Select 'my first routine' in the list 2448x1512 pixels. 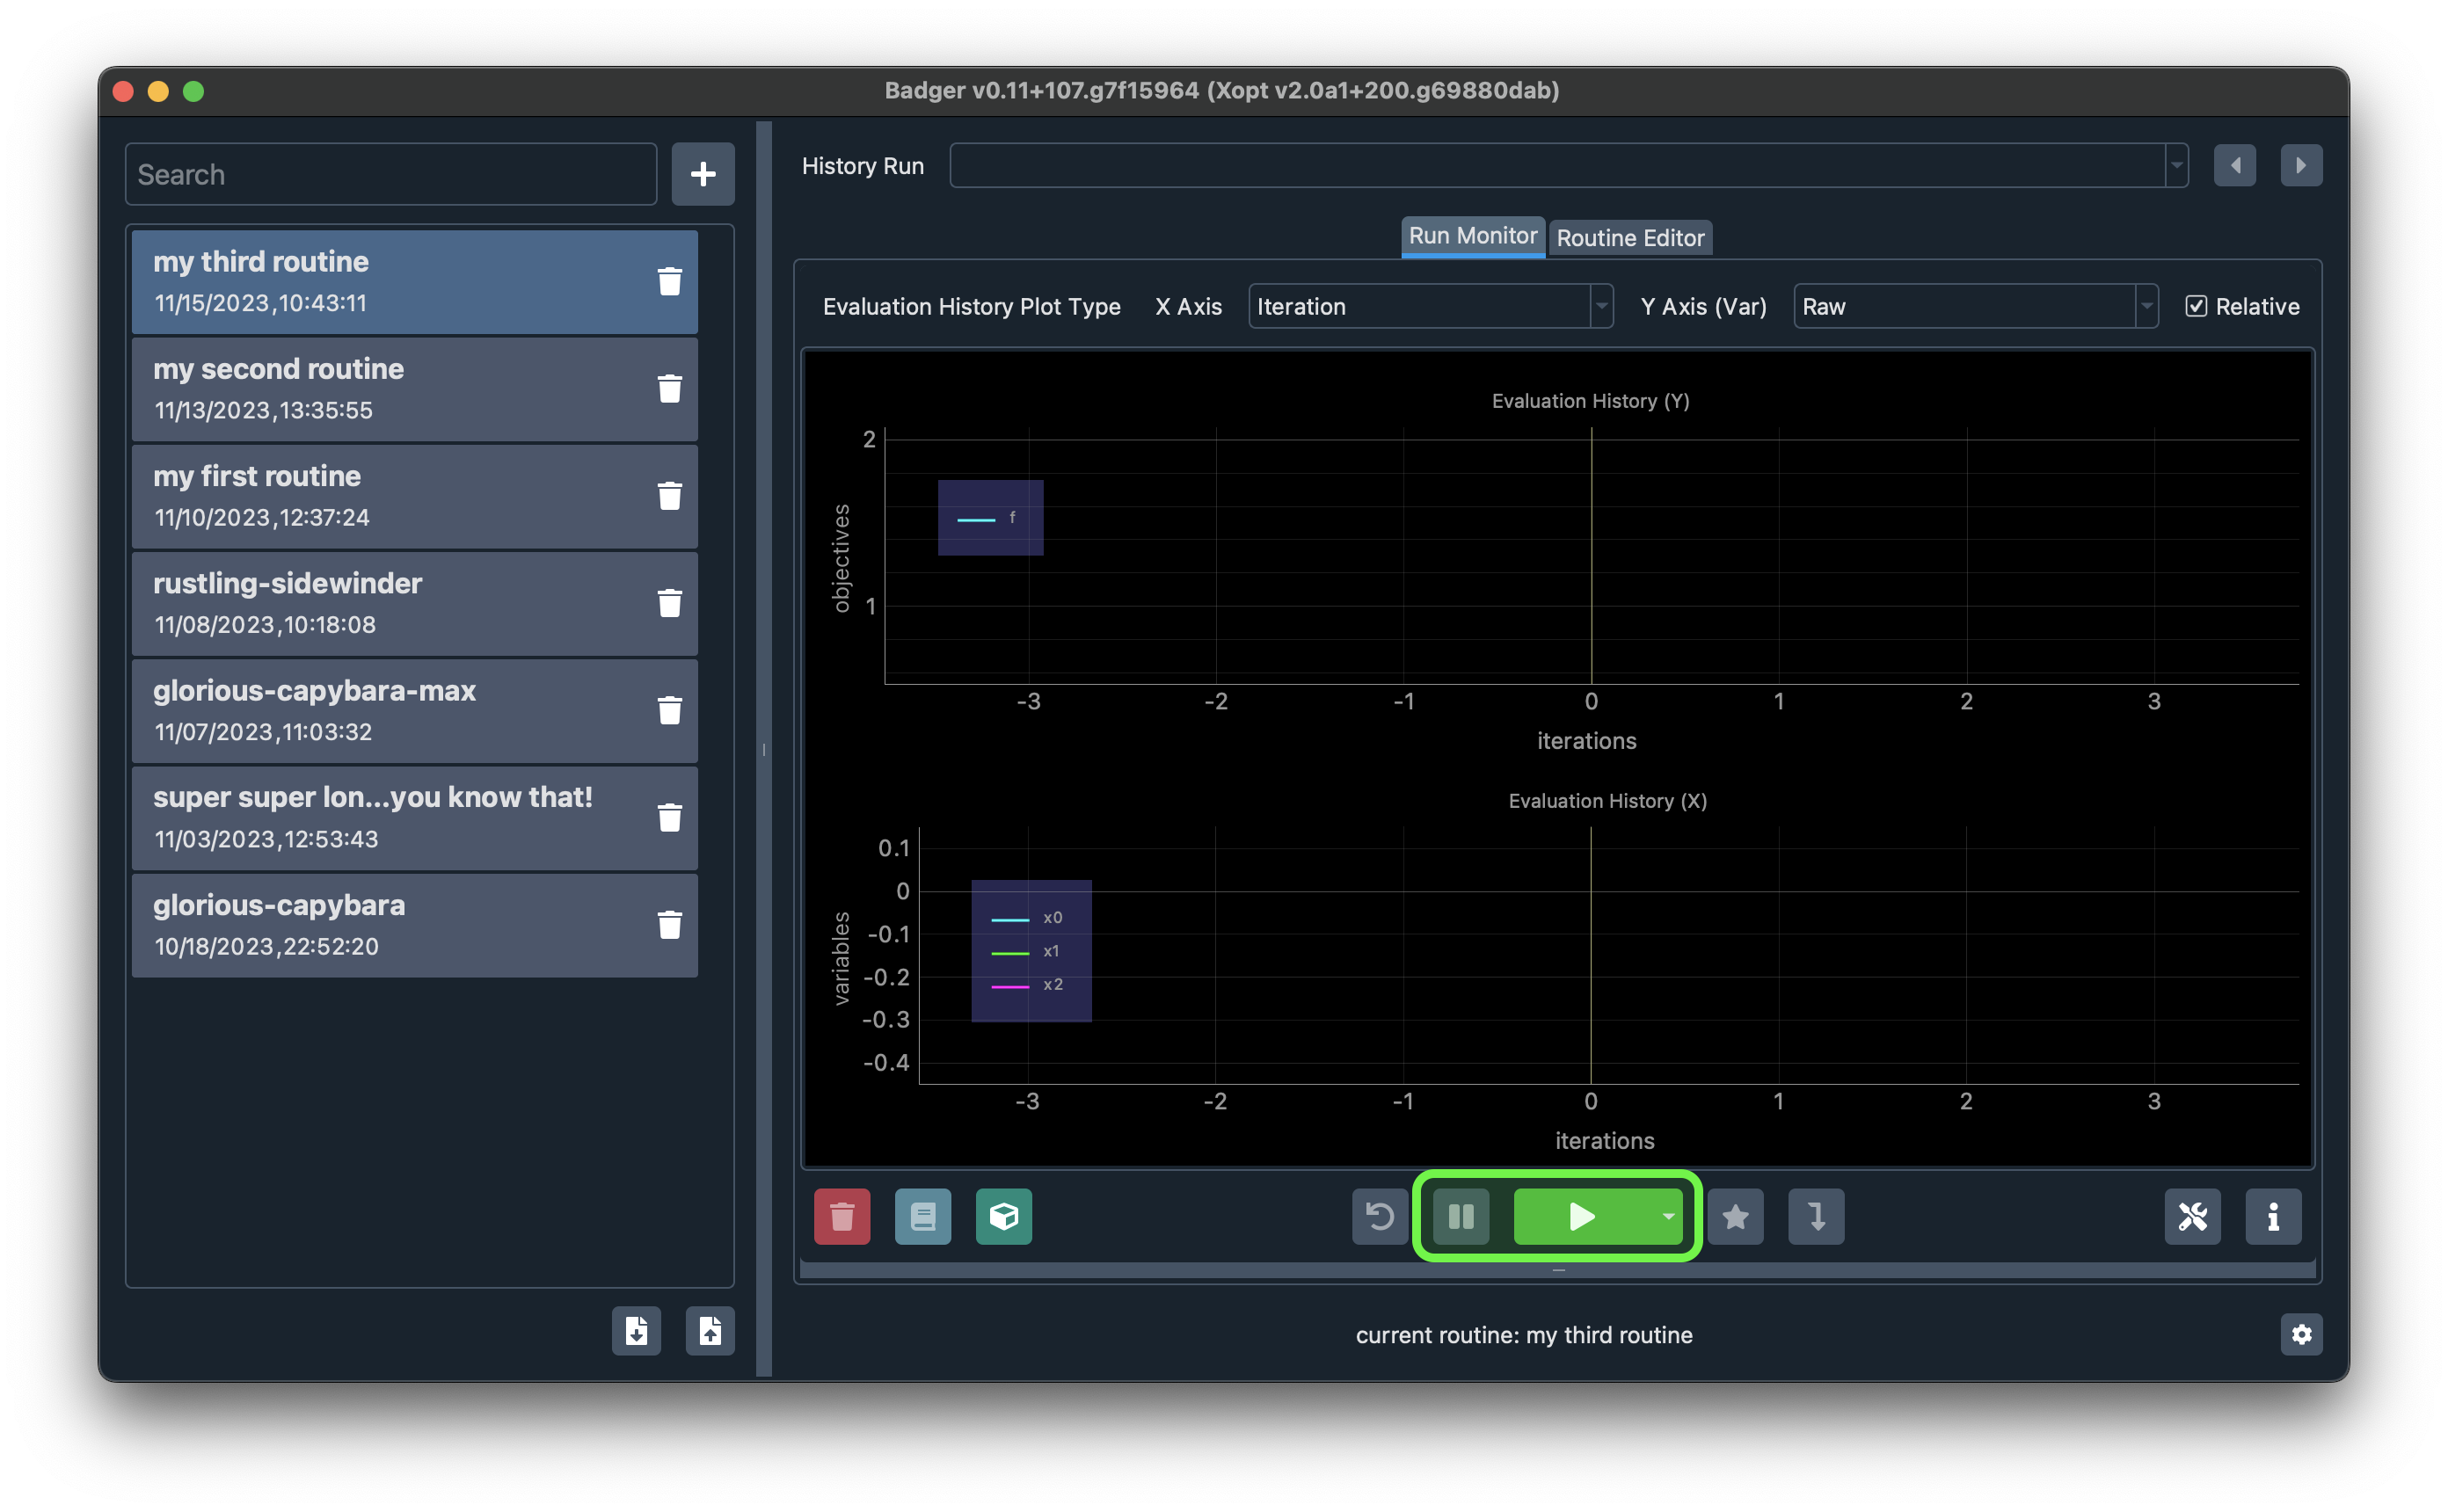click(x=415, y=496)
